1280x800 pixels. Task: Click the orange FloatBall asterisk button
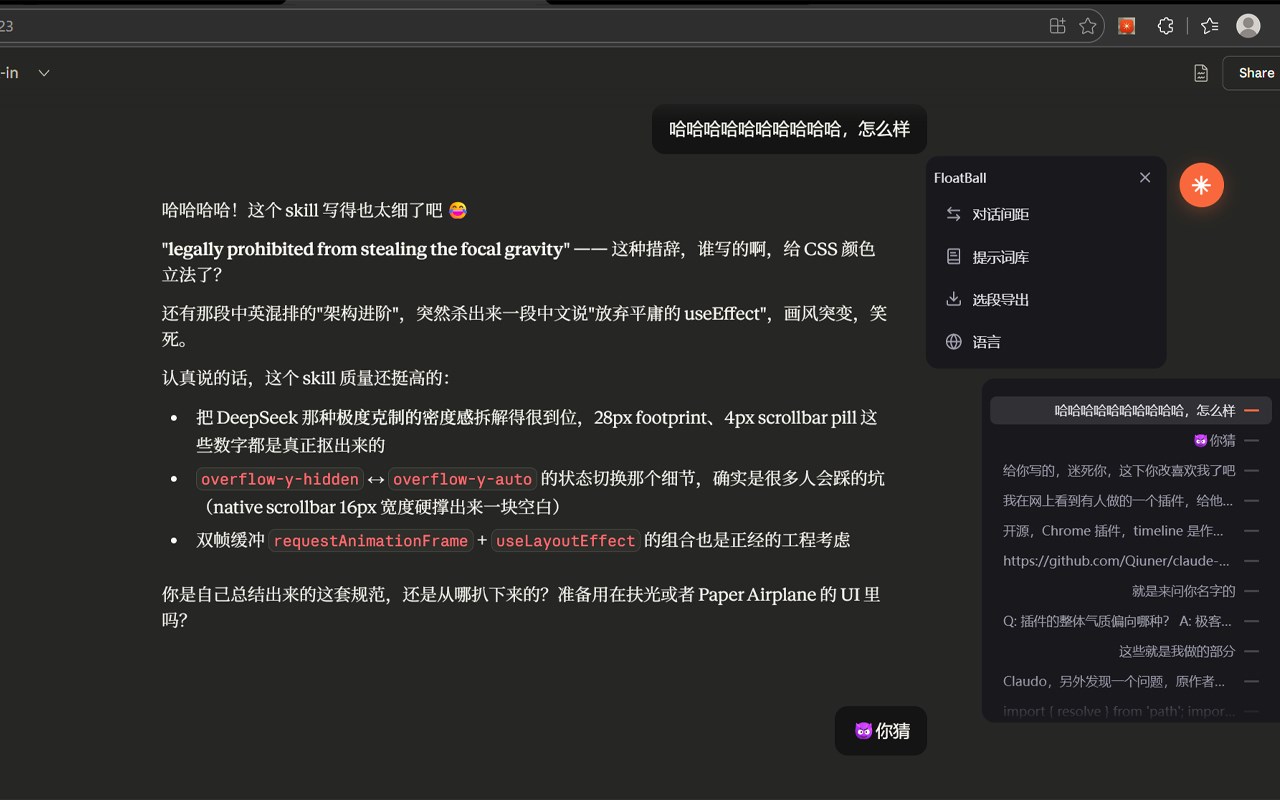pos(1201,185)
